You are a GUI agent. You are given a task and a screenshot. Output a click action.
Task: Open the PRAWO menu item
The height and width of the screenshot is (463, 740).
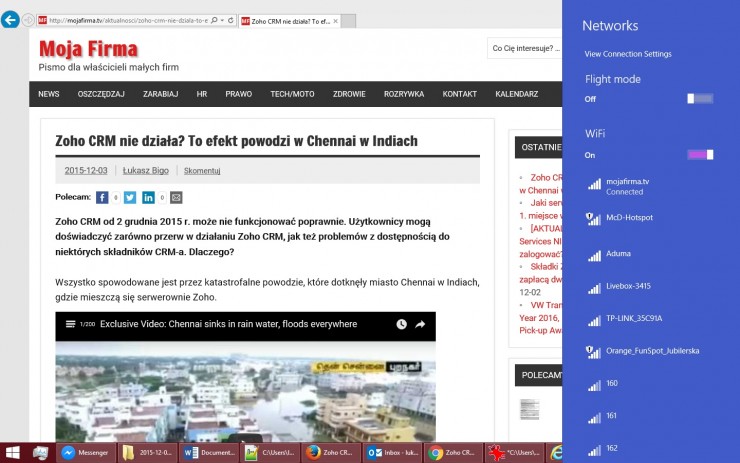[238, 94]
